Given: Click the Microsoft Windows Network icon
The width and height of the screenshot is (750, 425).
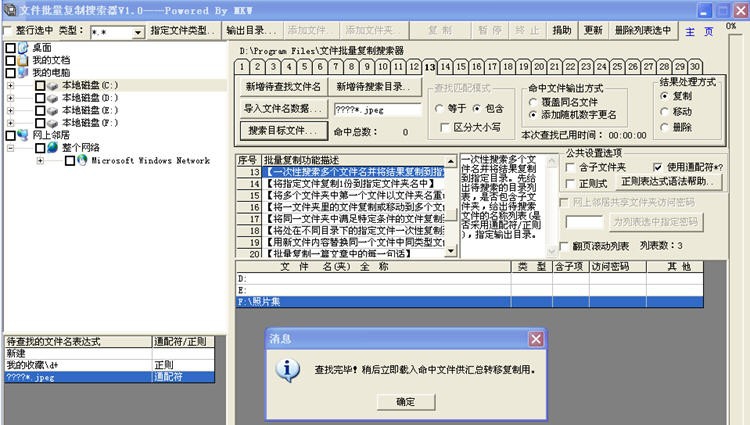Looking at the screenshot, I should (83, 160).
